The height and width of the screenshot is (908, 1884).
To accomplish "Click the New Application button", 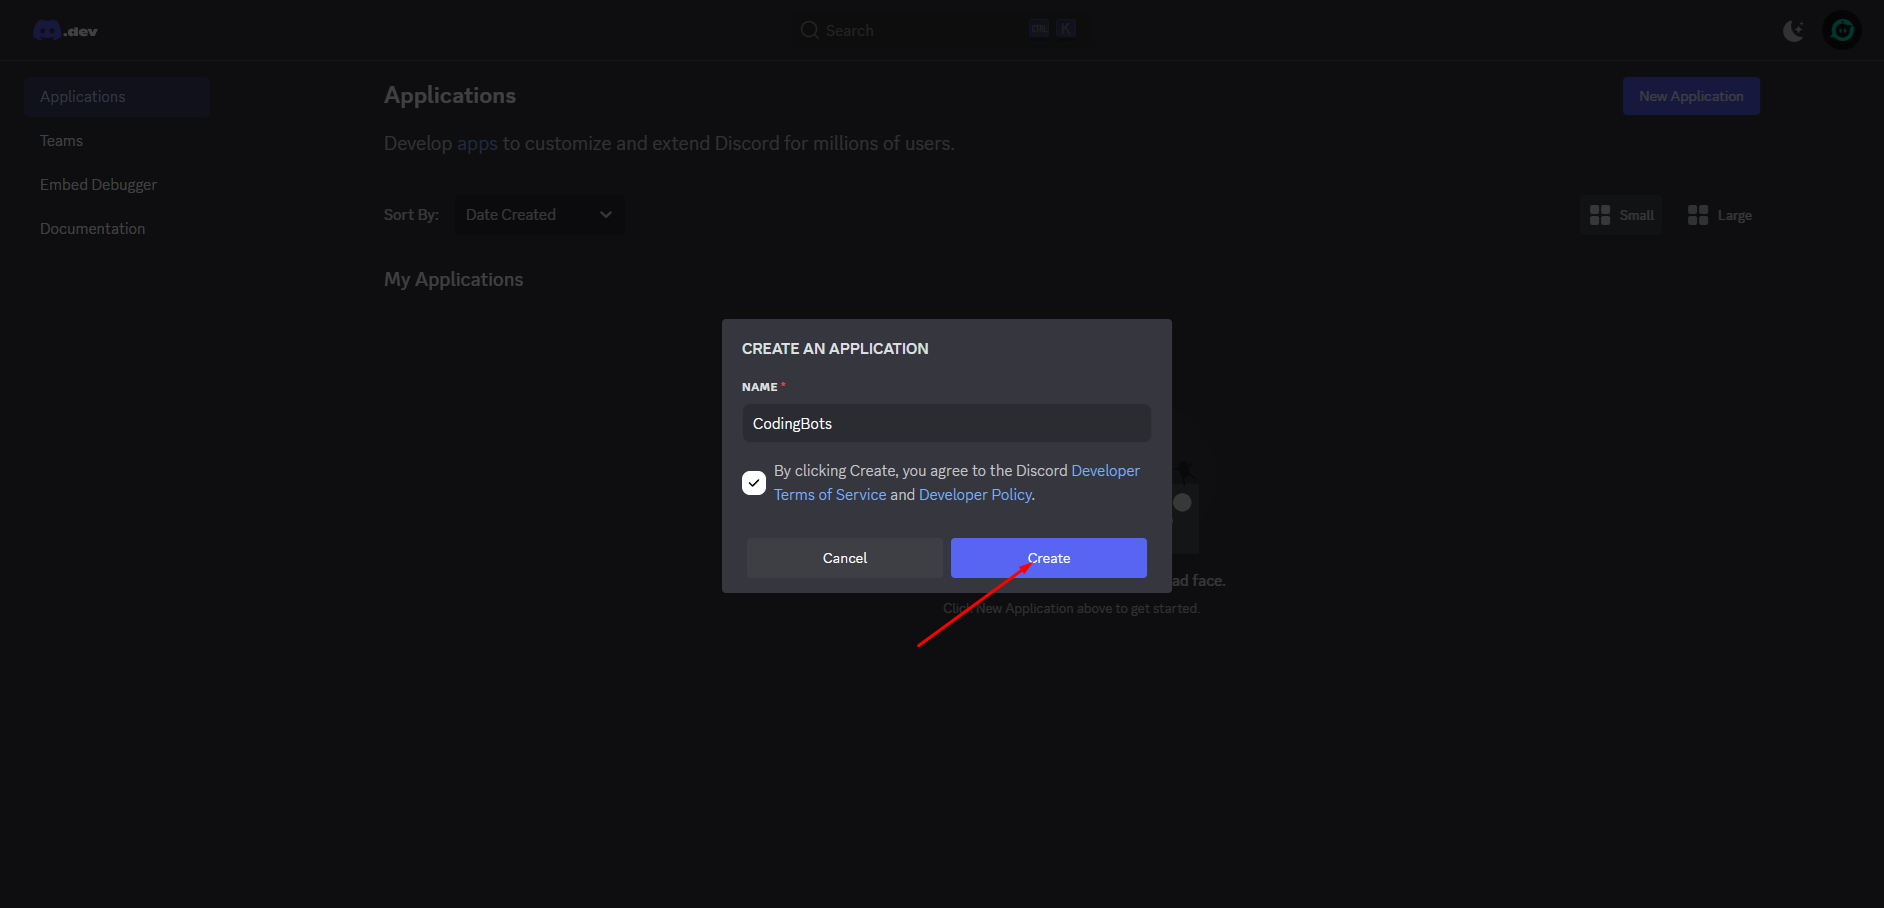I will tap(1691, 96).
